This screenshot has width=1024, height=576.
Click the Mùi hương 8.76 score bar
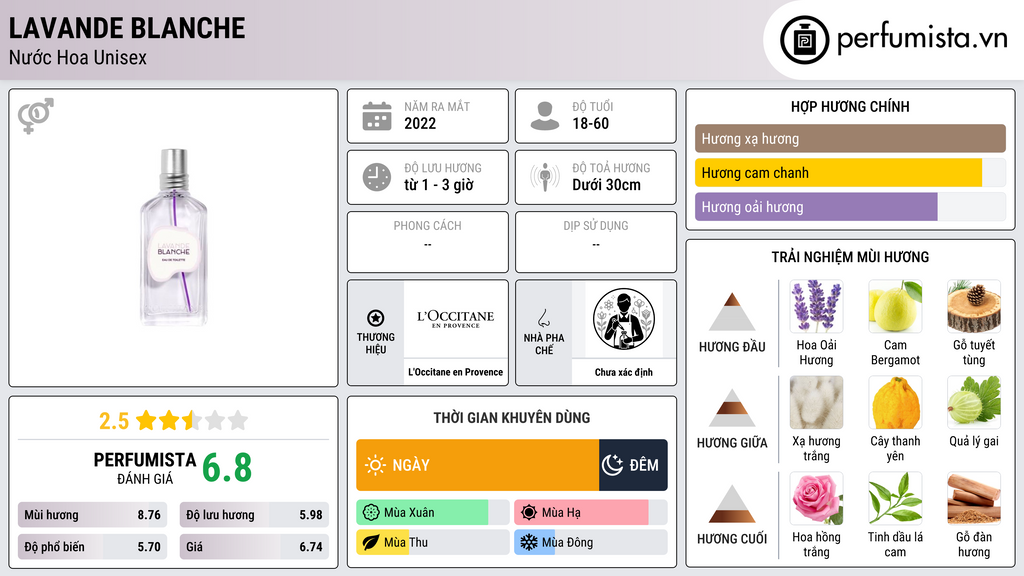93,515
